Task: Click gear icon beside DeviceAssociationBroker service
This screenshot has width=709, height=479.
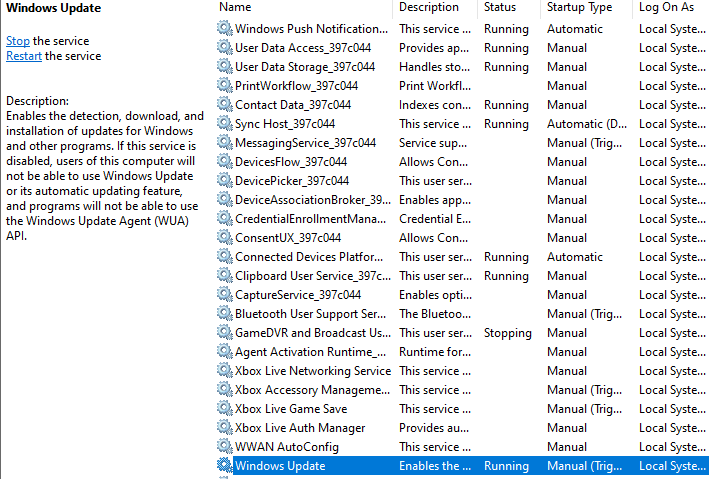Action: [x=224, y=199]
